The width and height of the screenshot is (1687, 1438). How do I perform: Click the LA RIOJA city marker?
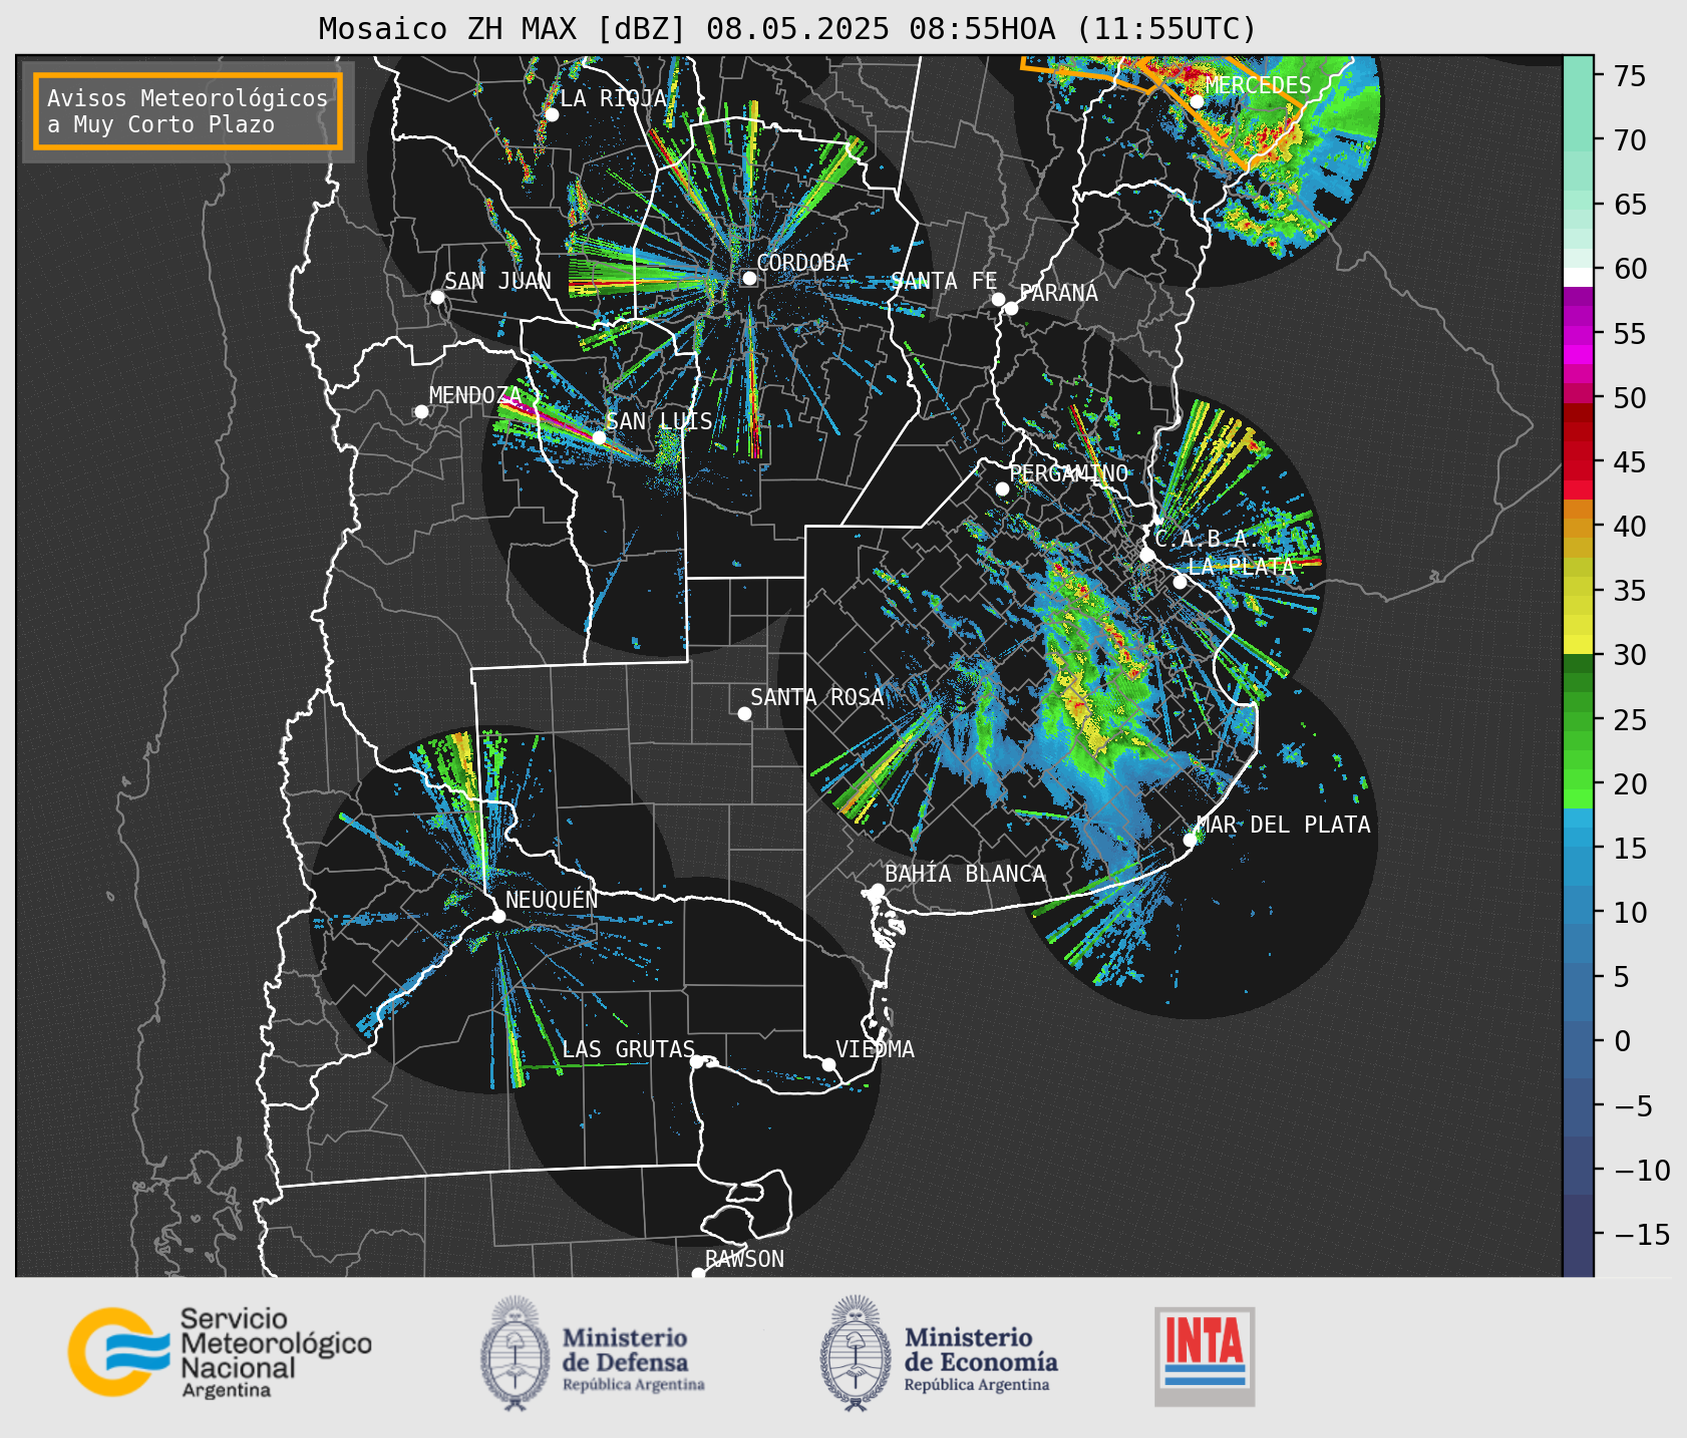coord(551,114)
